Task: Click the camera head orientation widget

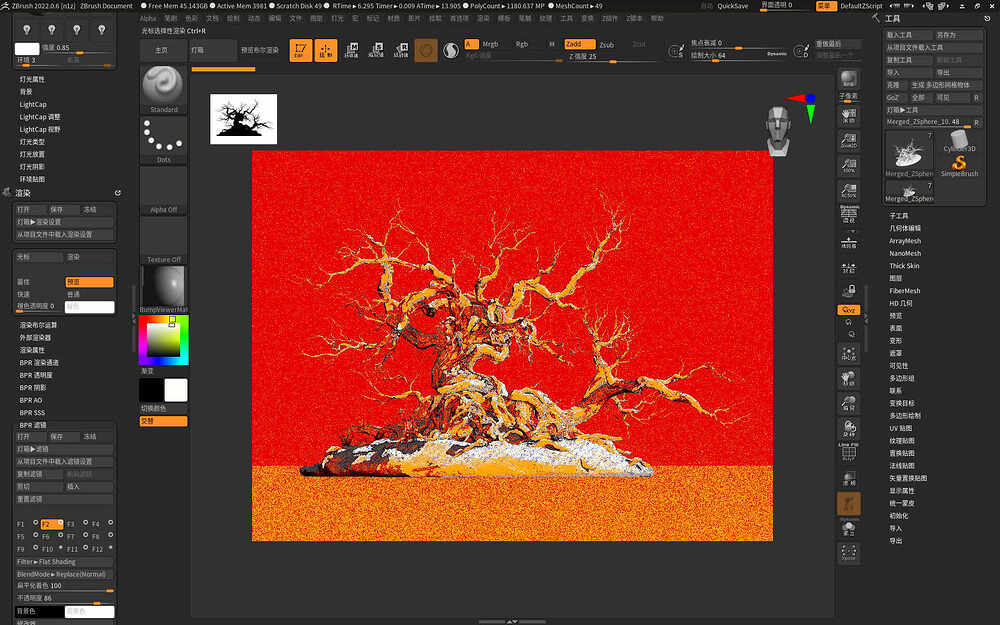Action: click(x=779, y=131)
